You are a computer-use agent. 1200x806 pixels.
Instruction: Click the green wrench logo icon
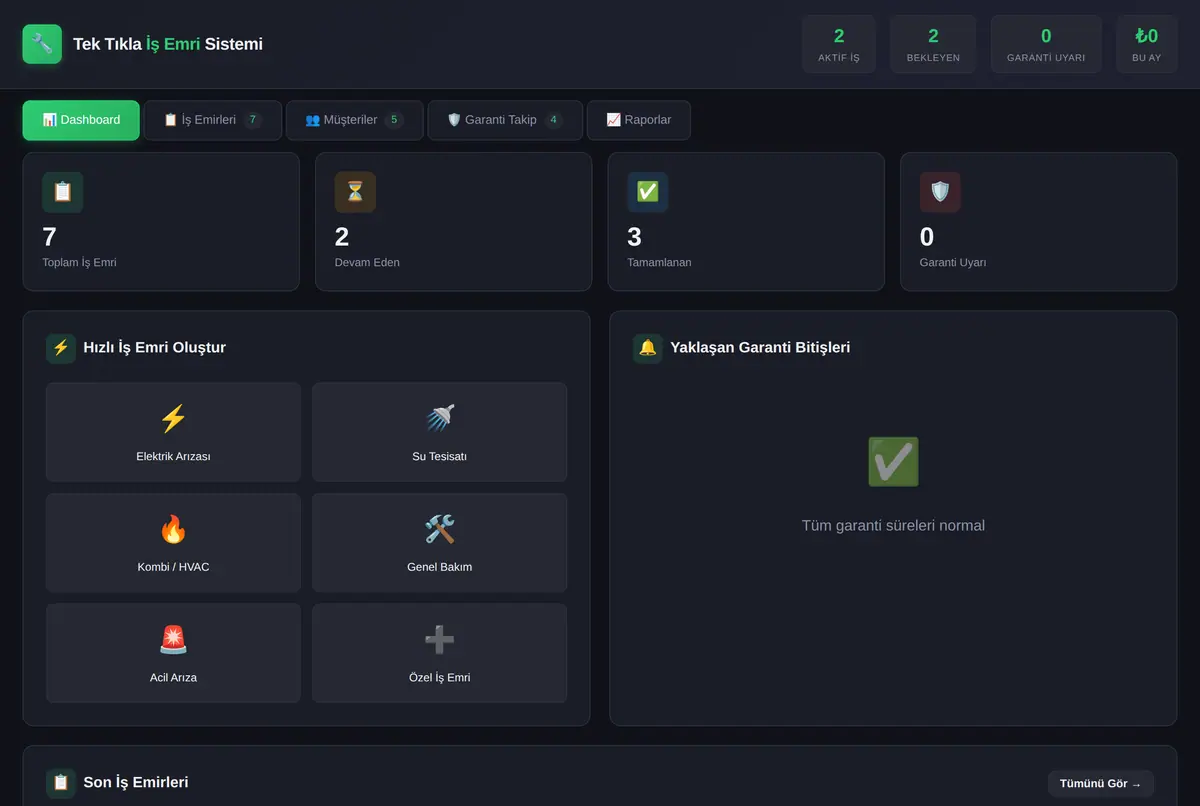click(x=42, y=44)
